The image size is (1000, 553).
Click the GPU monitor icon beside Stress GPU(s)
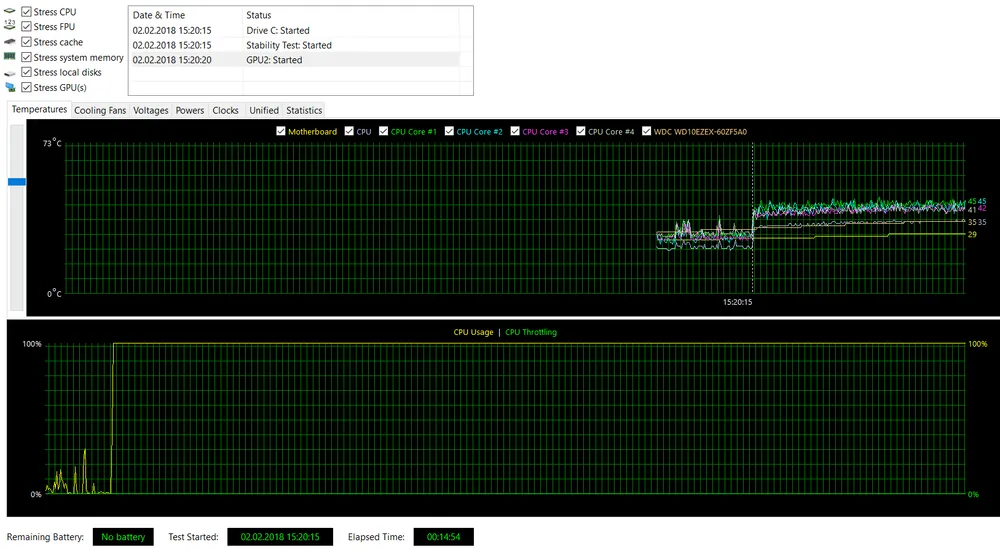[x=9, y=88]
